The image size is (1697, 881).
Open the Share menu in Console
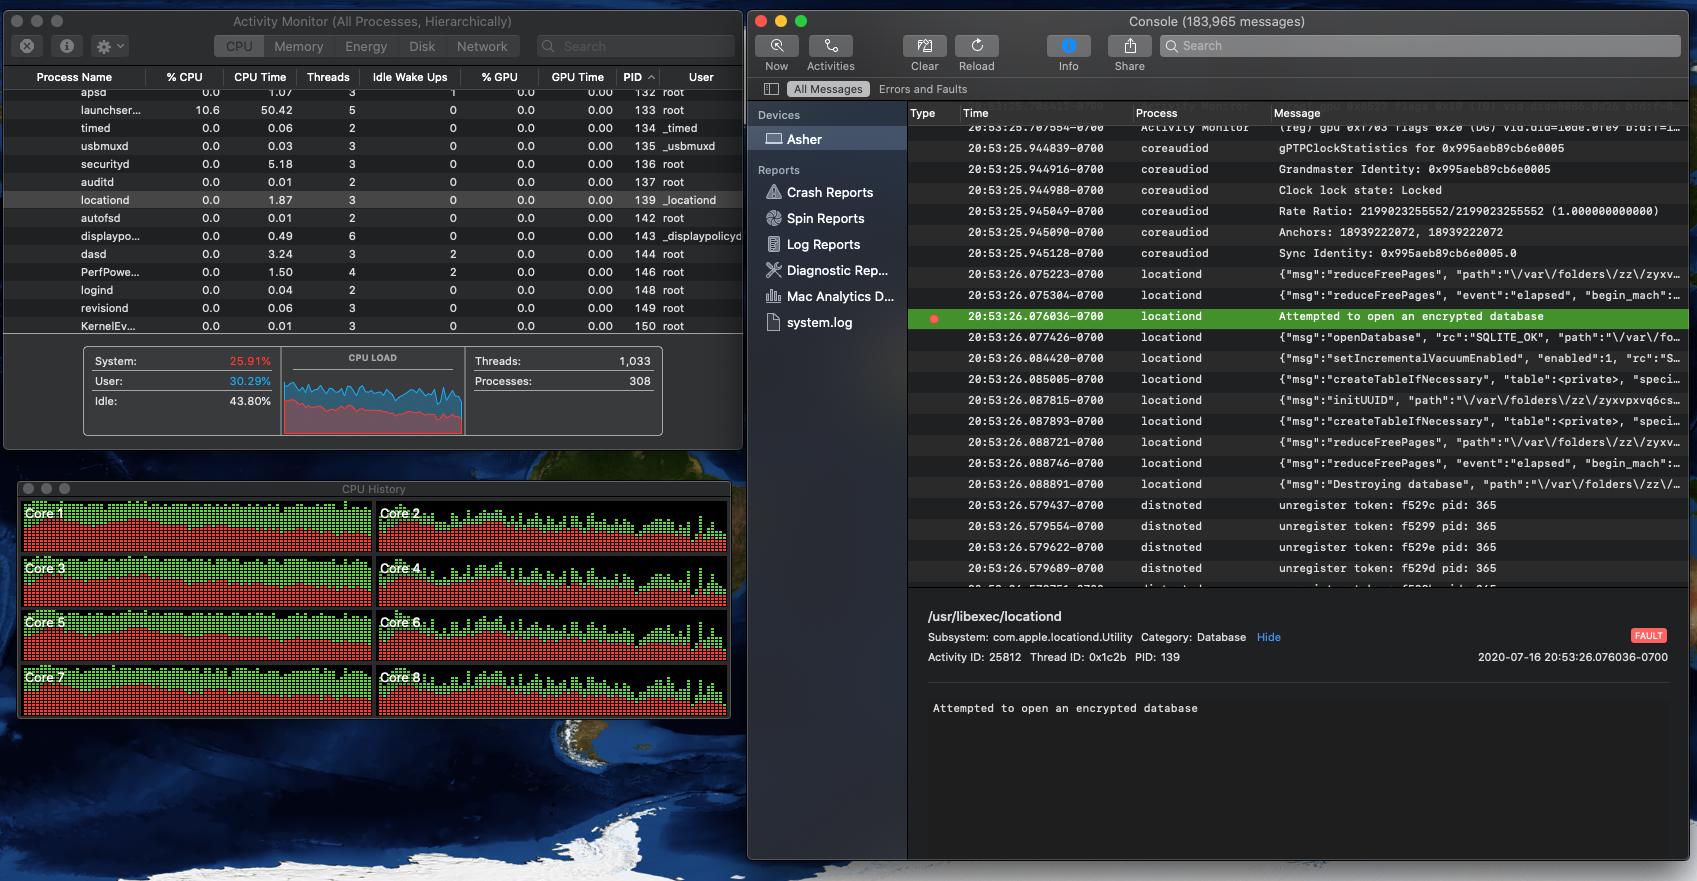point(1129,46)
